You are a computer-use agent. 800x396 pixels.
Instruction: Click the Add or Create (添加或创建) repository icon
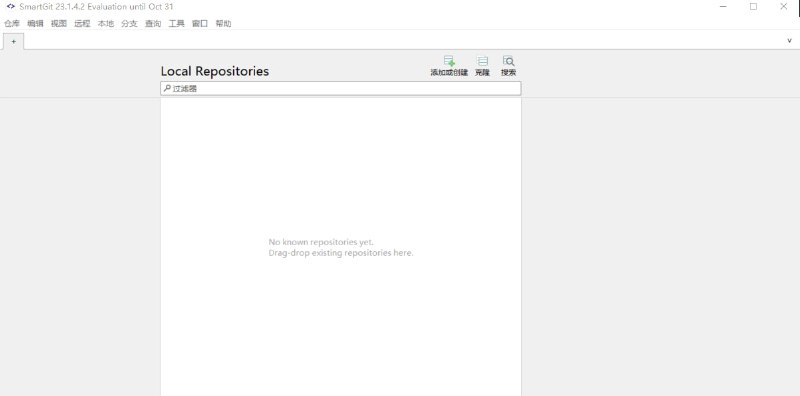(449, 61)
